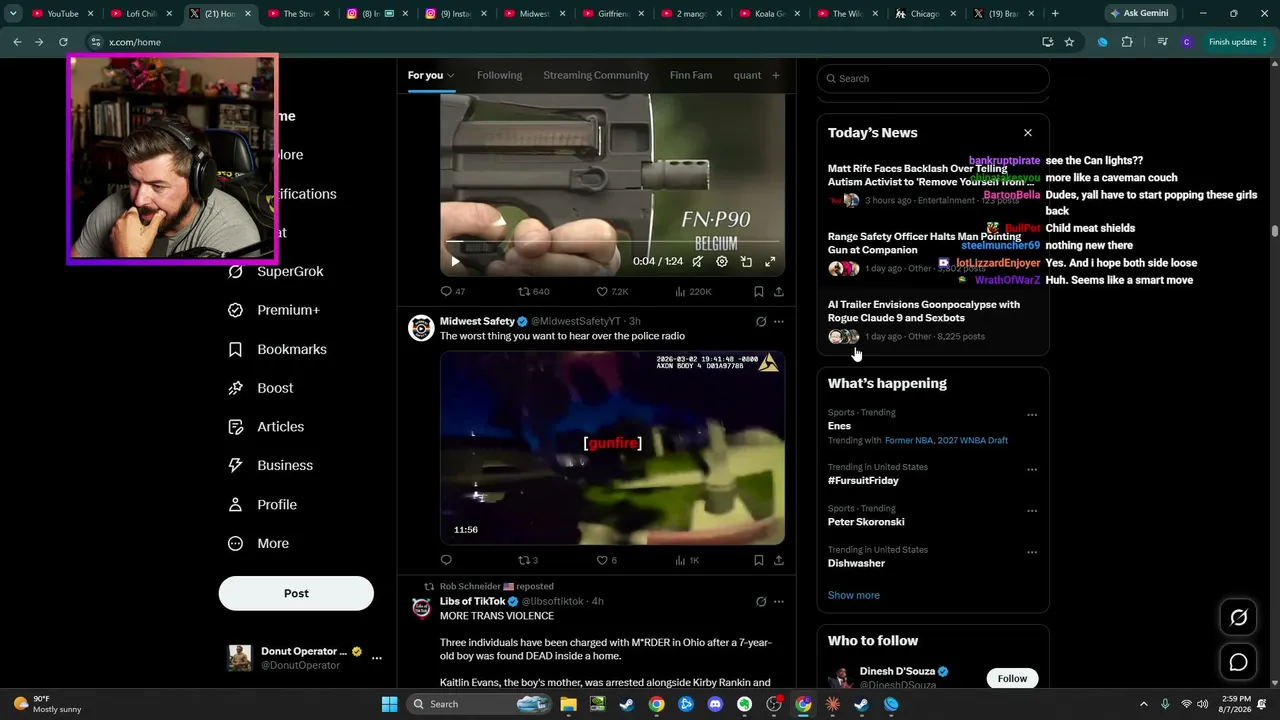View analytics showing 220K views

[693, 292]
